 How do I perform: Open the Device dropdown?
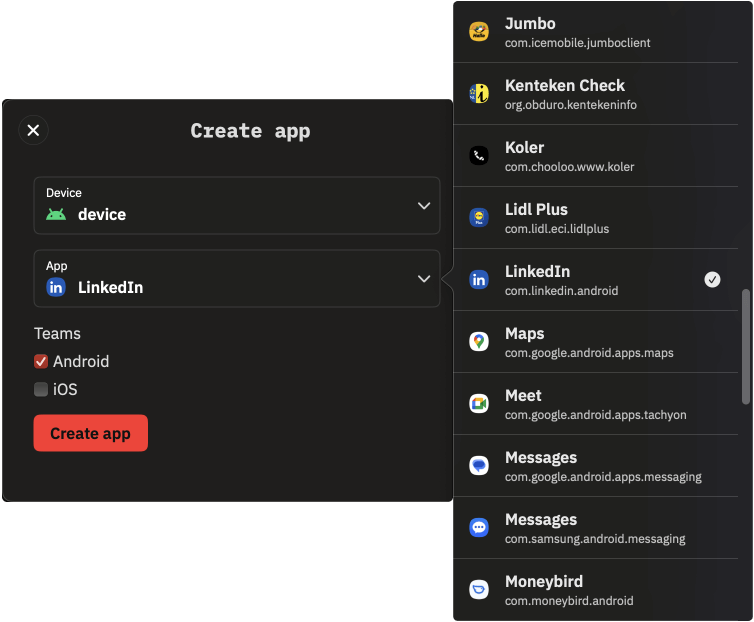(237, 205)
